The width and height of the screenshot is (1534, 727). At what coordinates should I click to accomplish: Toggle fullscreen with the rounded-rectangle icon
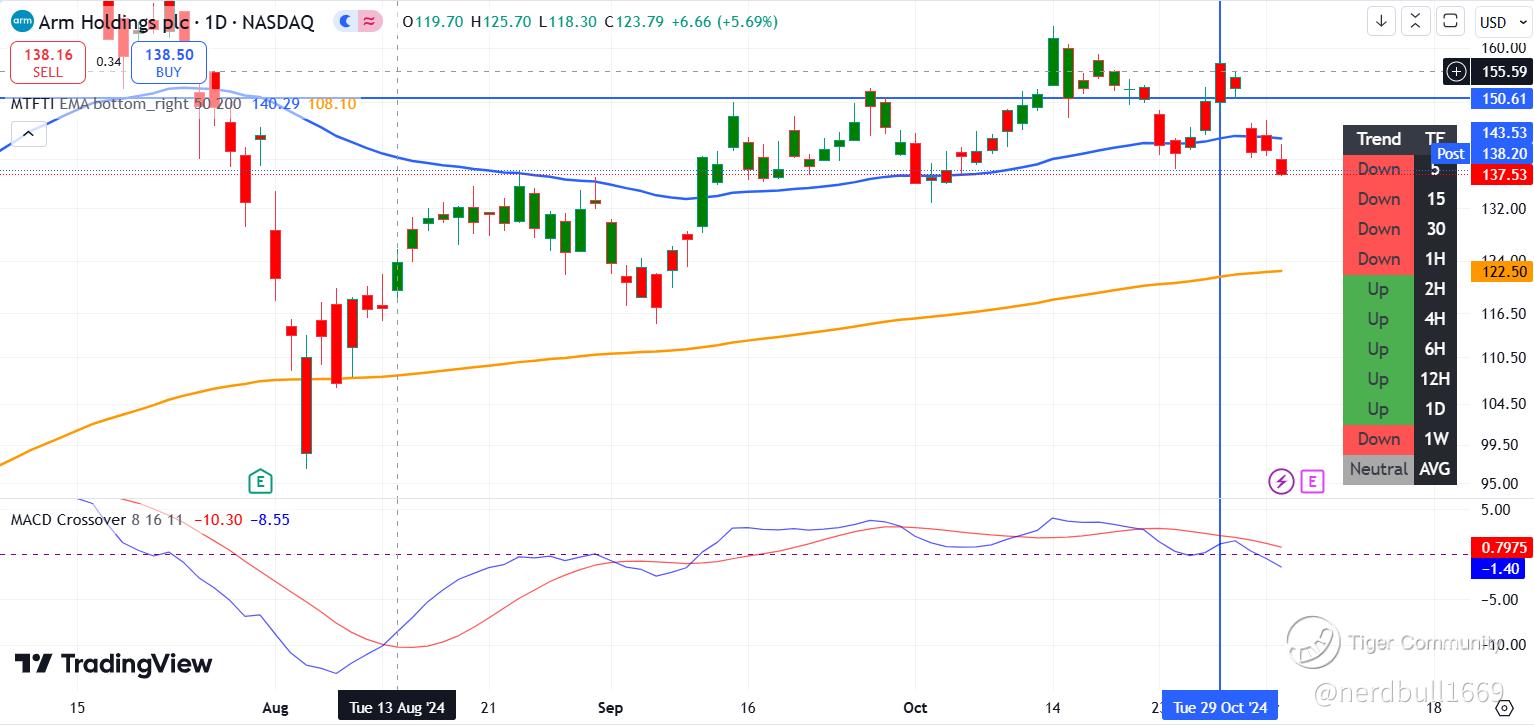point(1450,21)
